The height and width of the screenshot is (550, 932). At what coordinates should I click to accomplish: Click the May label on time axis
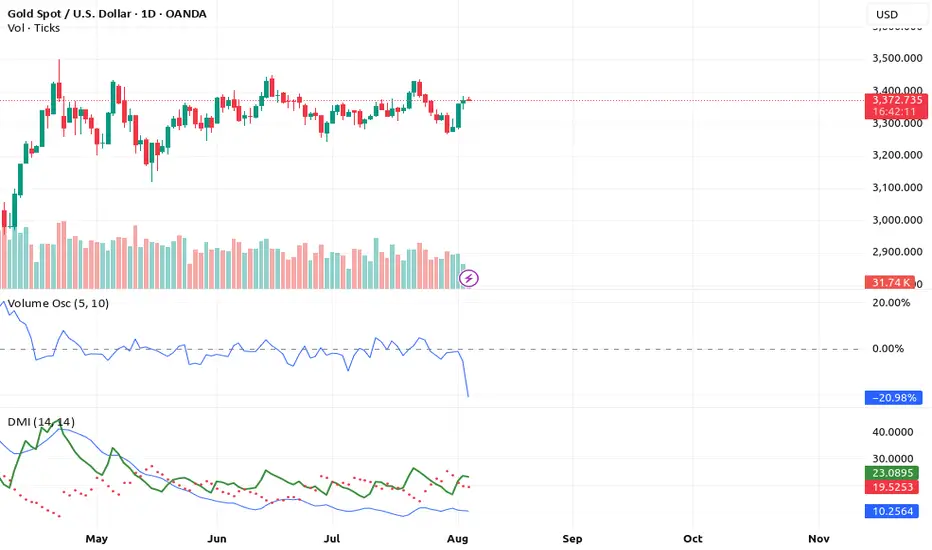(97, 539)
